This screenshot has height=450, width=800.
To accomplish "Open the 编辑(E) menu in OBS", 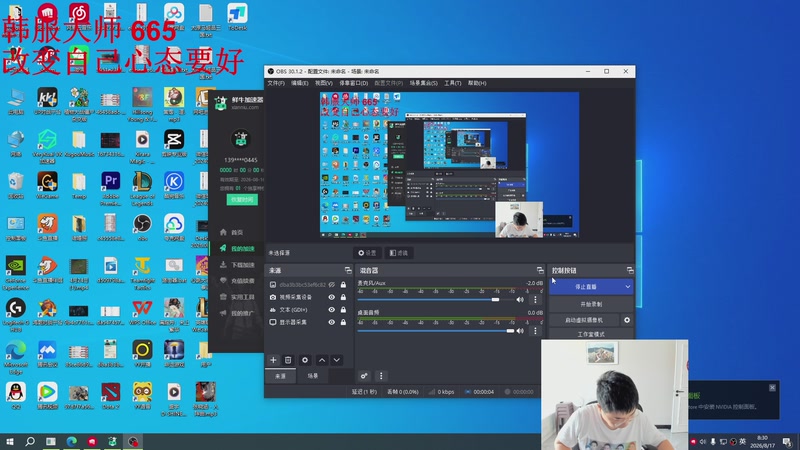I will tap(299, 83).
